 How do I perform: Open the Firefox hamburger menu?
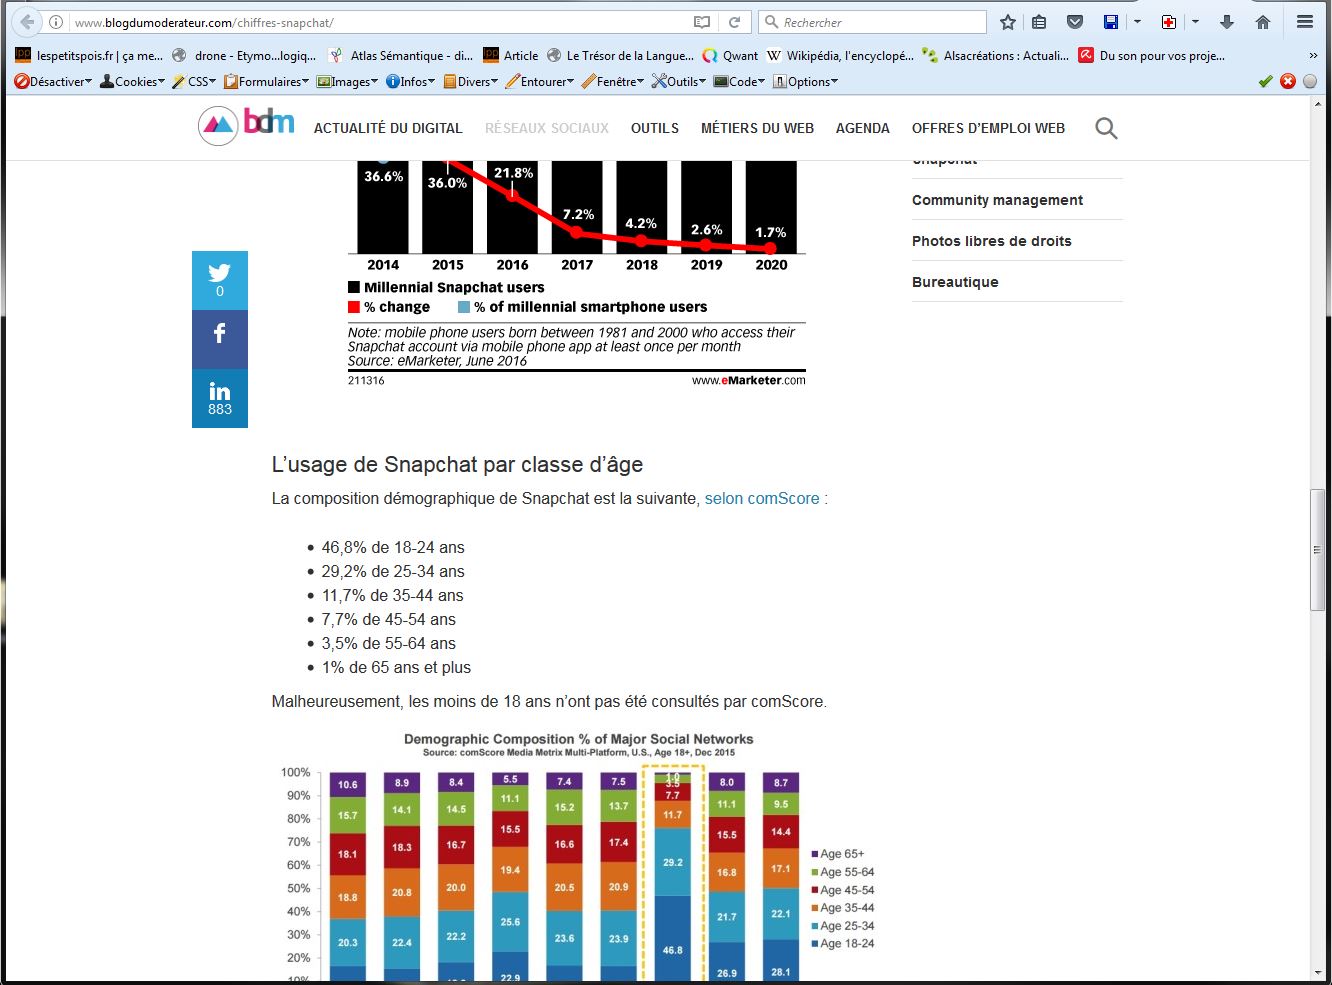(x=1304, y=22)
